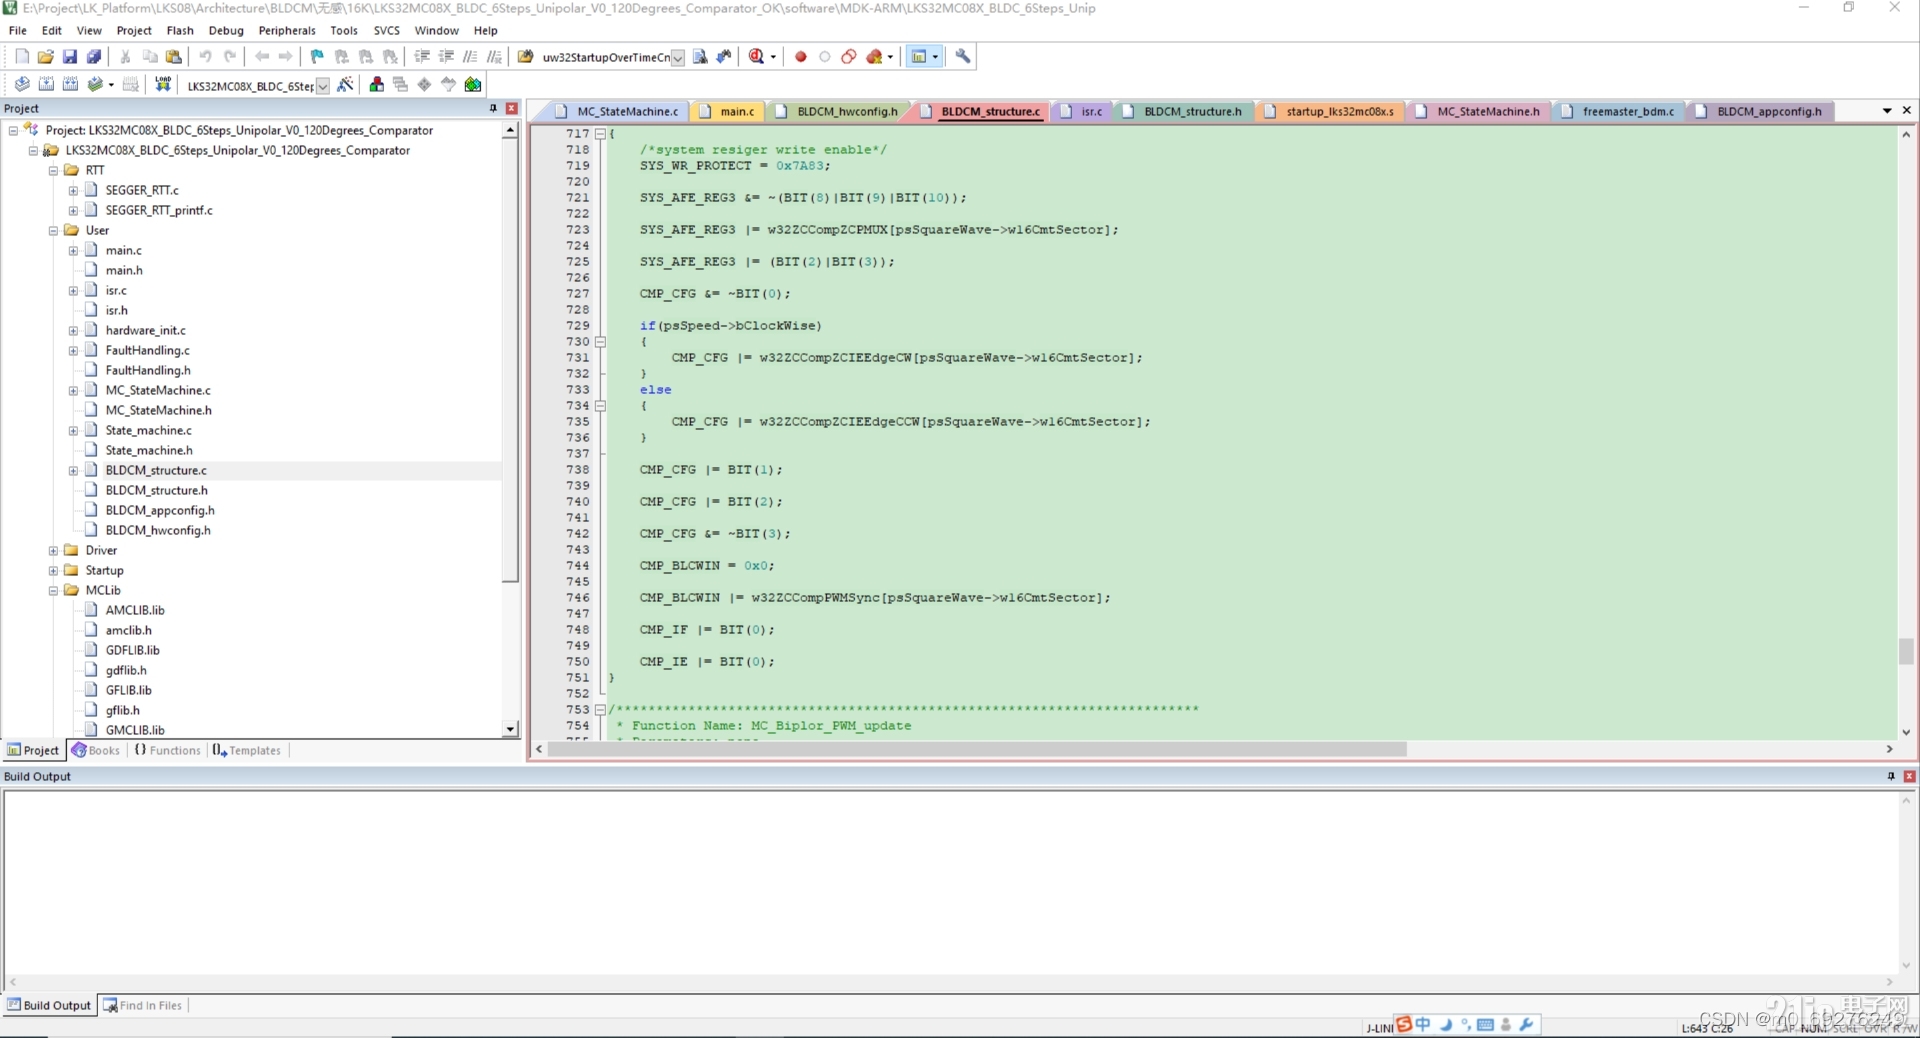Switch to the Books panel tab
This screenshot has width=1920, height=1038.
point(96,751)
